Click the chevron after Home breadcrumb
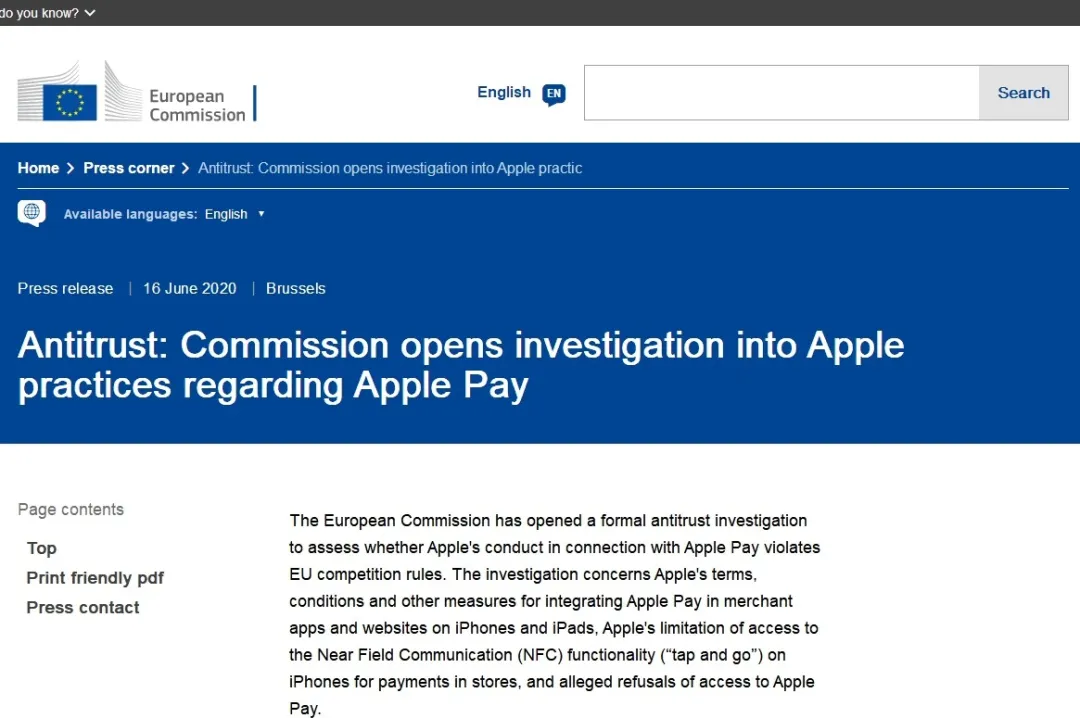1080x718 pixels. pyautogui.click(x=70, y=168)
